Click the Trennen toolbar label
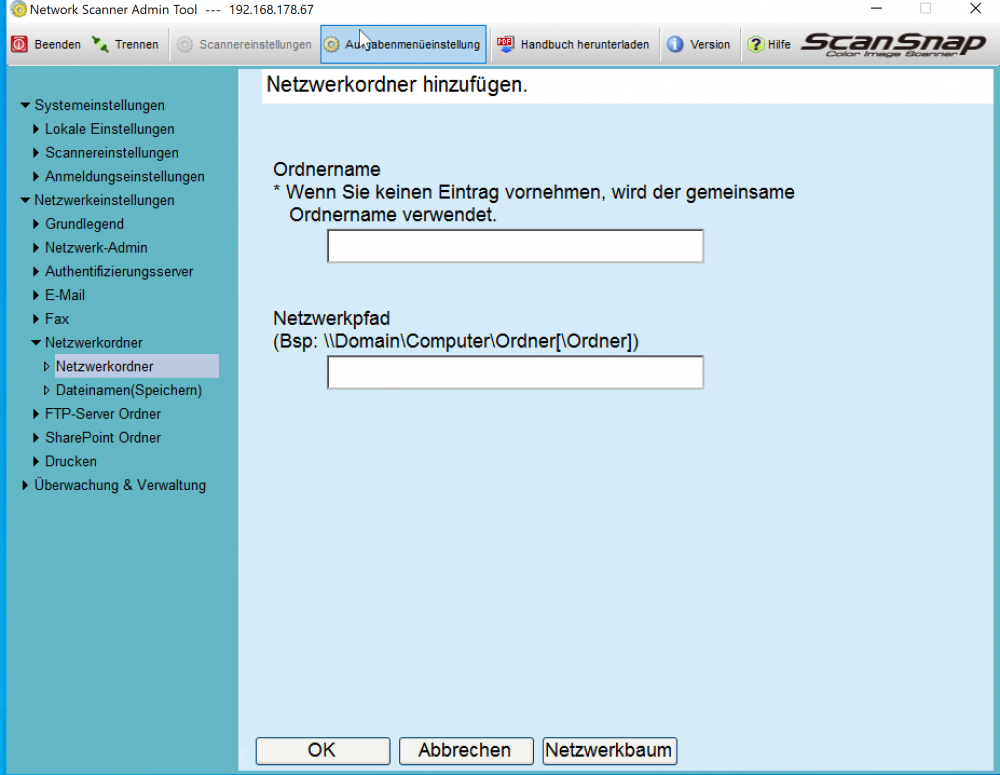Viewport: 1000px width, 775px height. coord(136,45)
